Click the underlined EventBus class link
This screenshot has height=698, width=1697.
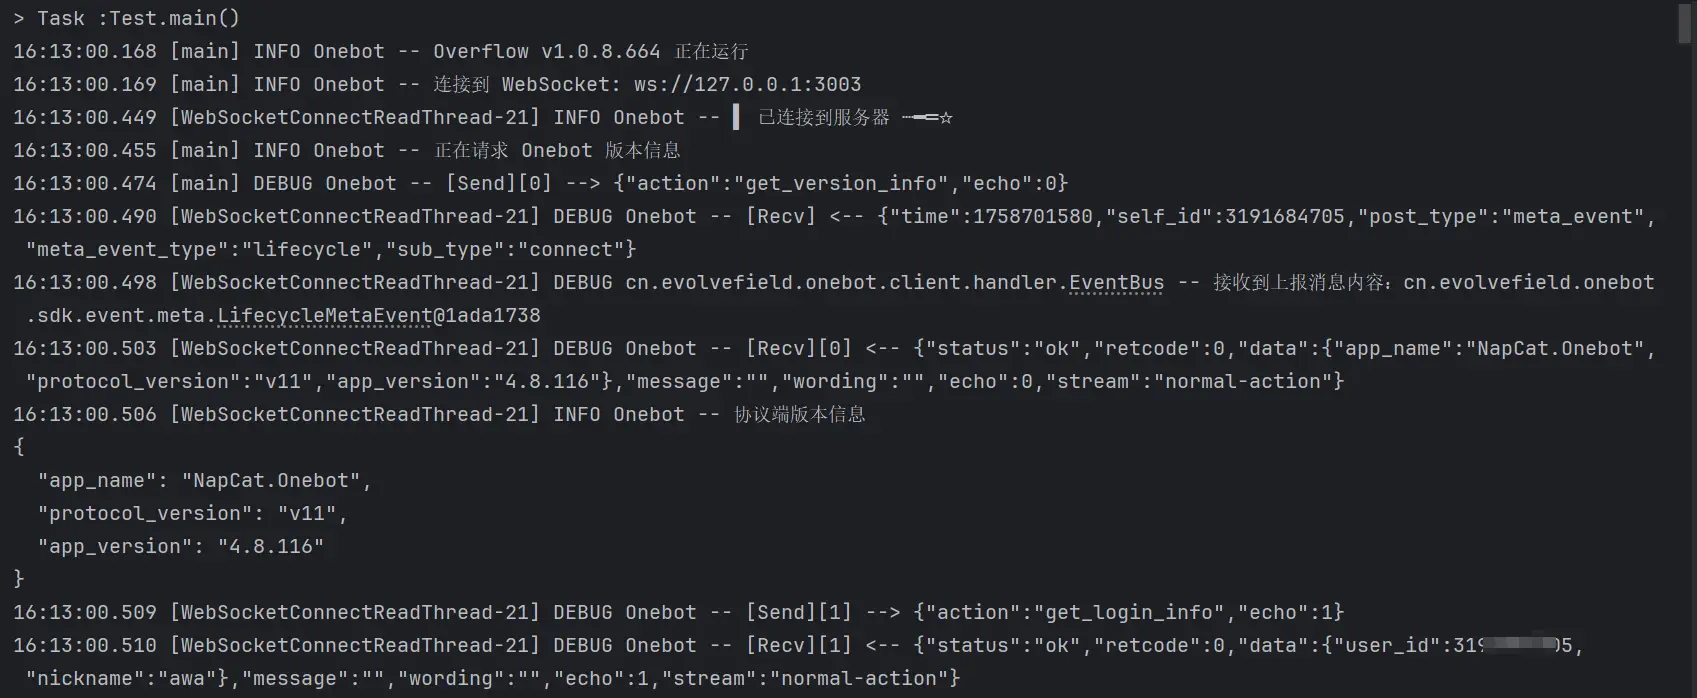pyautogui.click(x=1116, y=283)
